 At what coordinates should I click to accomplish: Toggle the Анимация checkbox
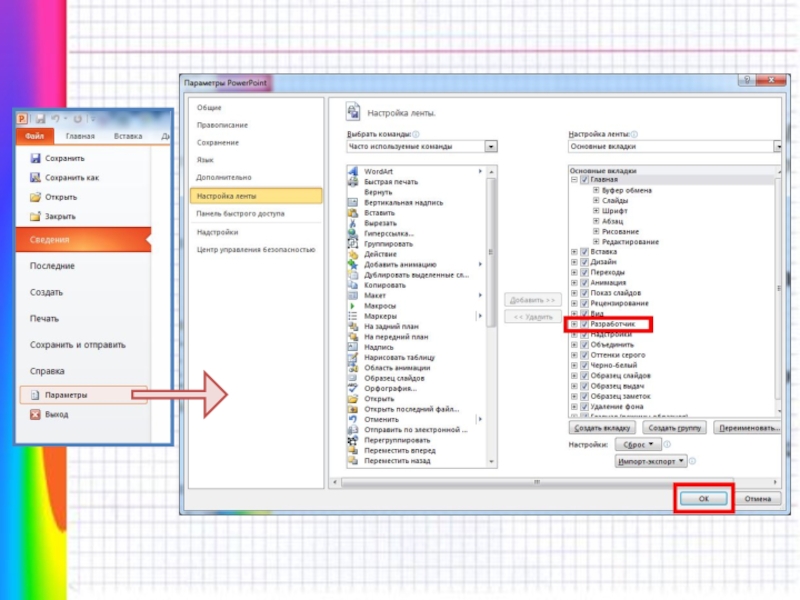(x=585, y=283)
